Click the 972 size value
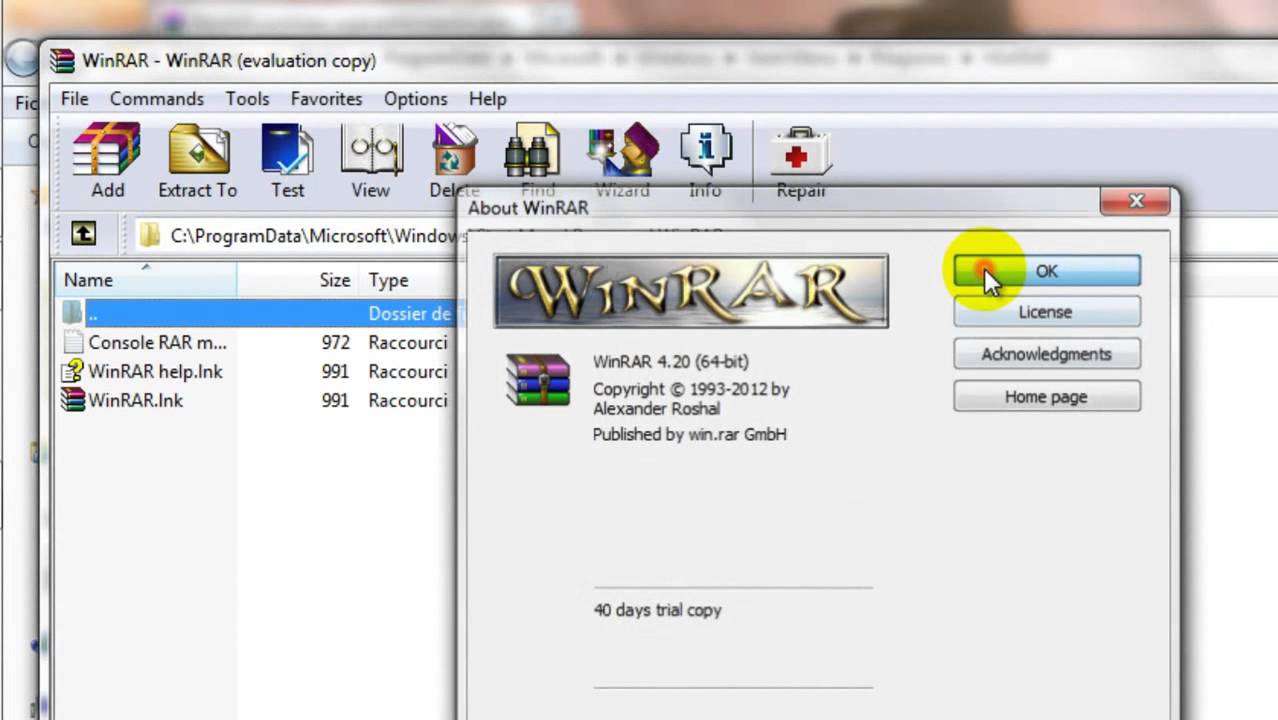1278x720 pixels. (x=336, y=342)
